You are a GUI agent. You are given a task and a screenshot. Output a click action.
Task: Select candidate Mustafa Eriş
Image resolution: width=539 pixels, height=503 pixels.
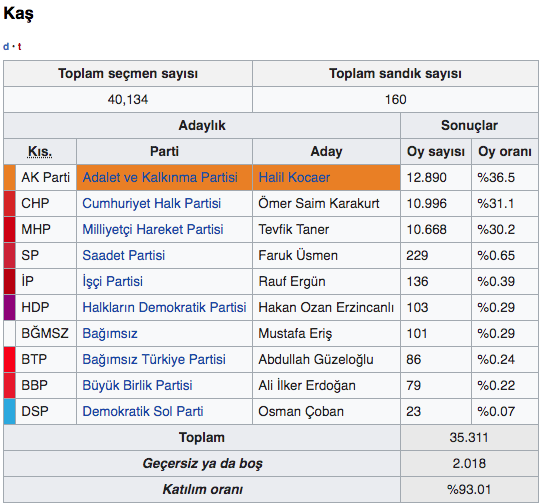click(295, 333)
